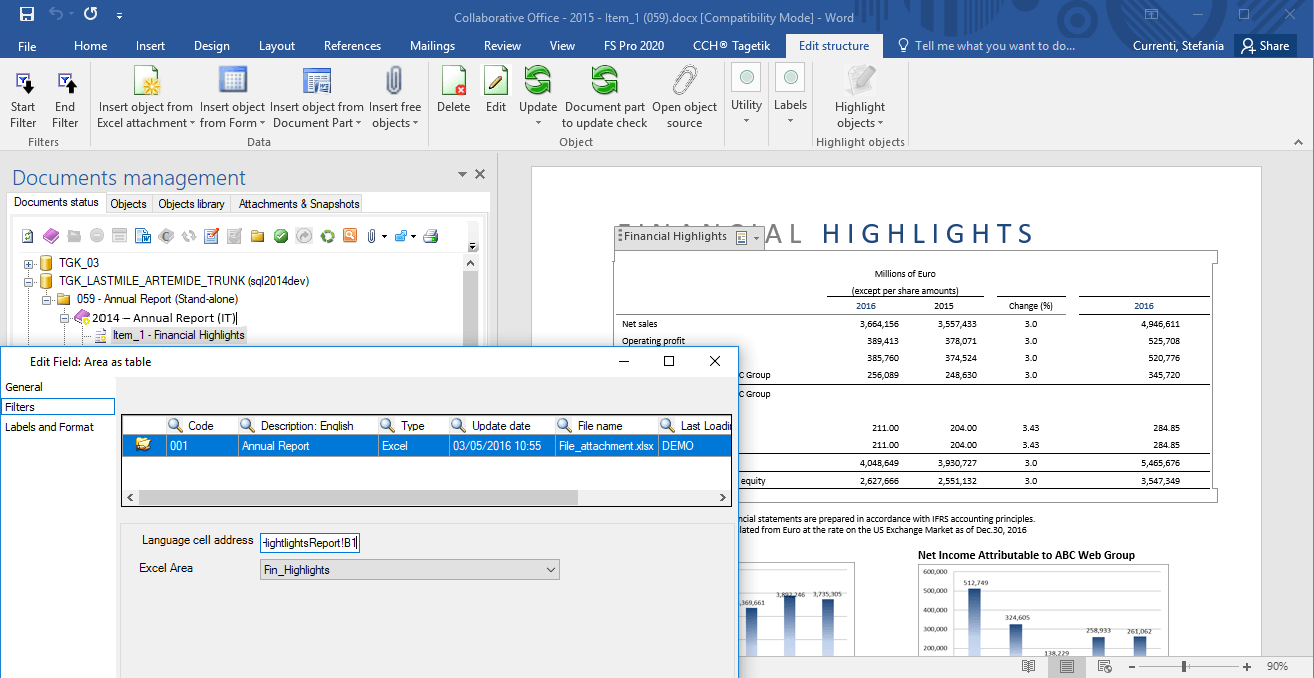Click the Language cell address field
Screen dimensions: 1314x678
[310, 543]
